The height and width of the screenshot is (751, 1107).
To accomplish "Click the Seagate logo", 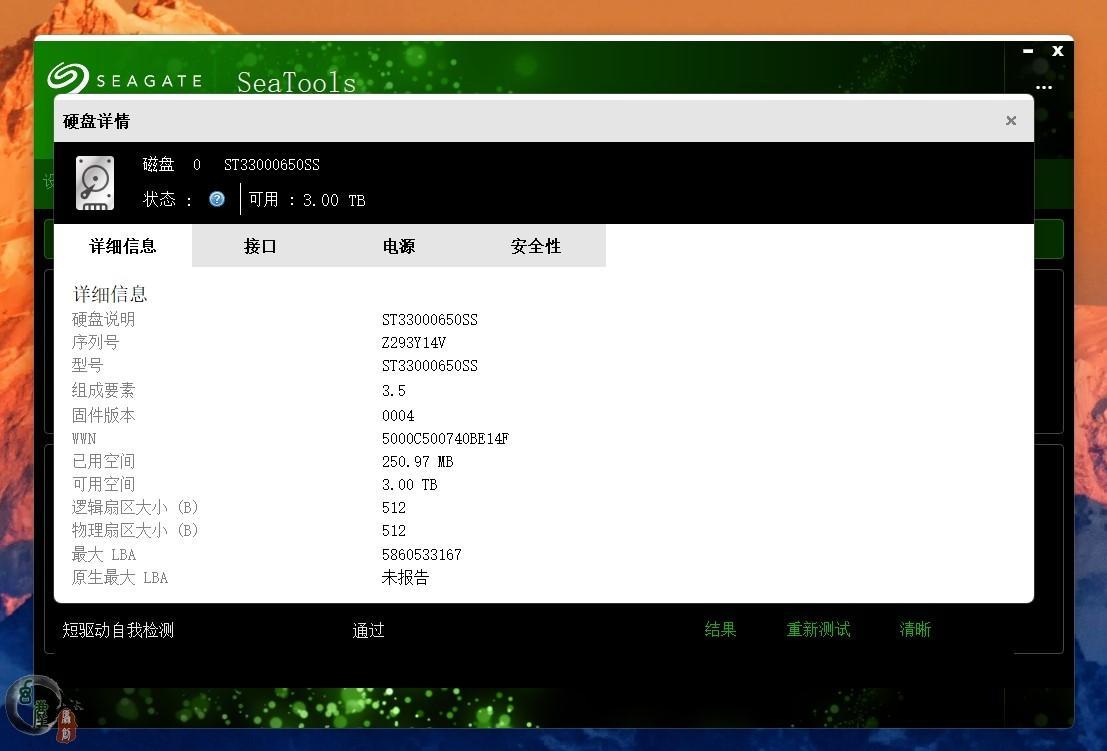I will [x=125, y=79].
